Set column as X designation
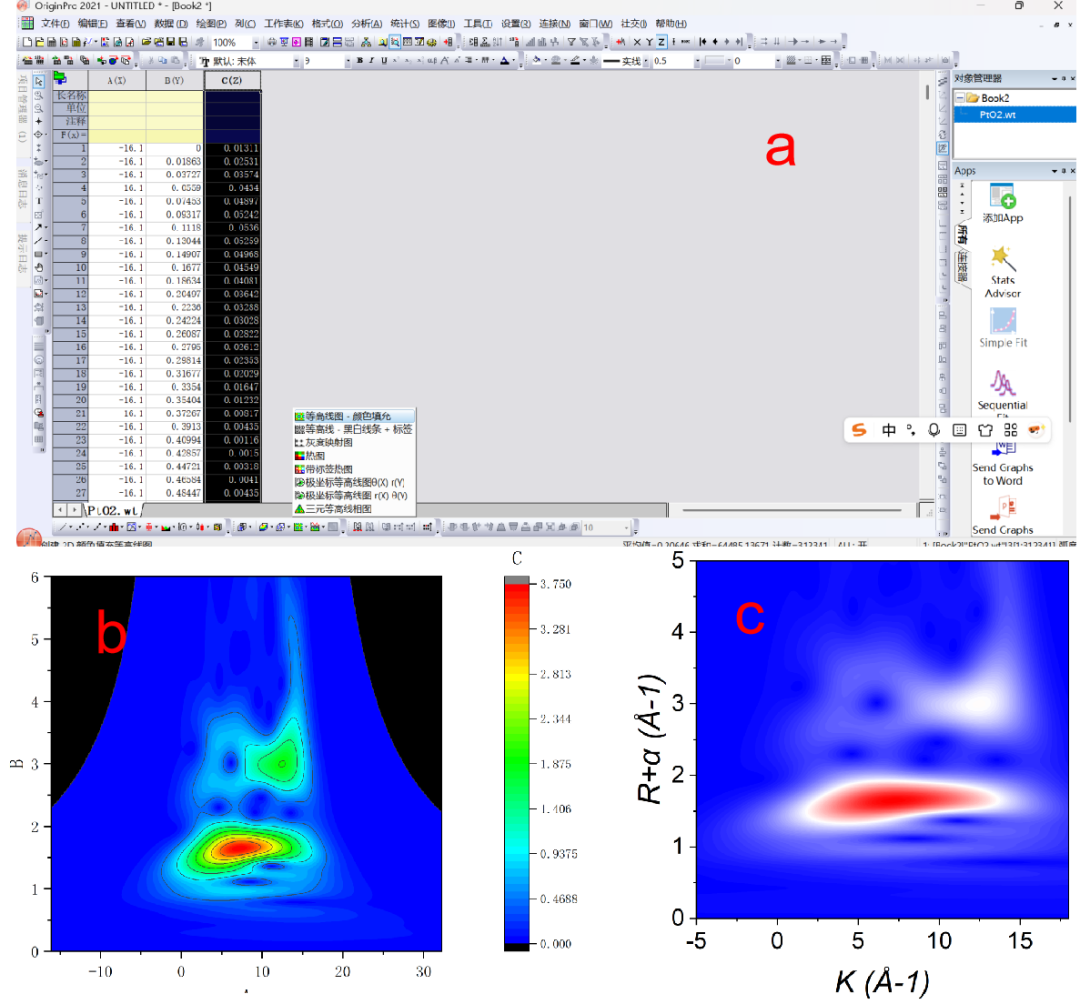This screenshot has height=1004, width=1080. click(x=636, y=42)
